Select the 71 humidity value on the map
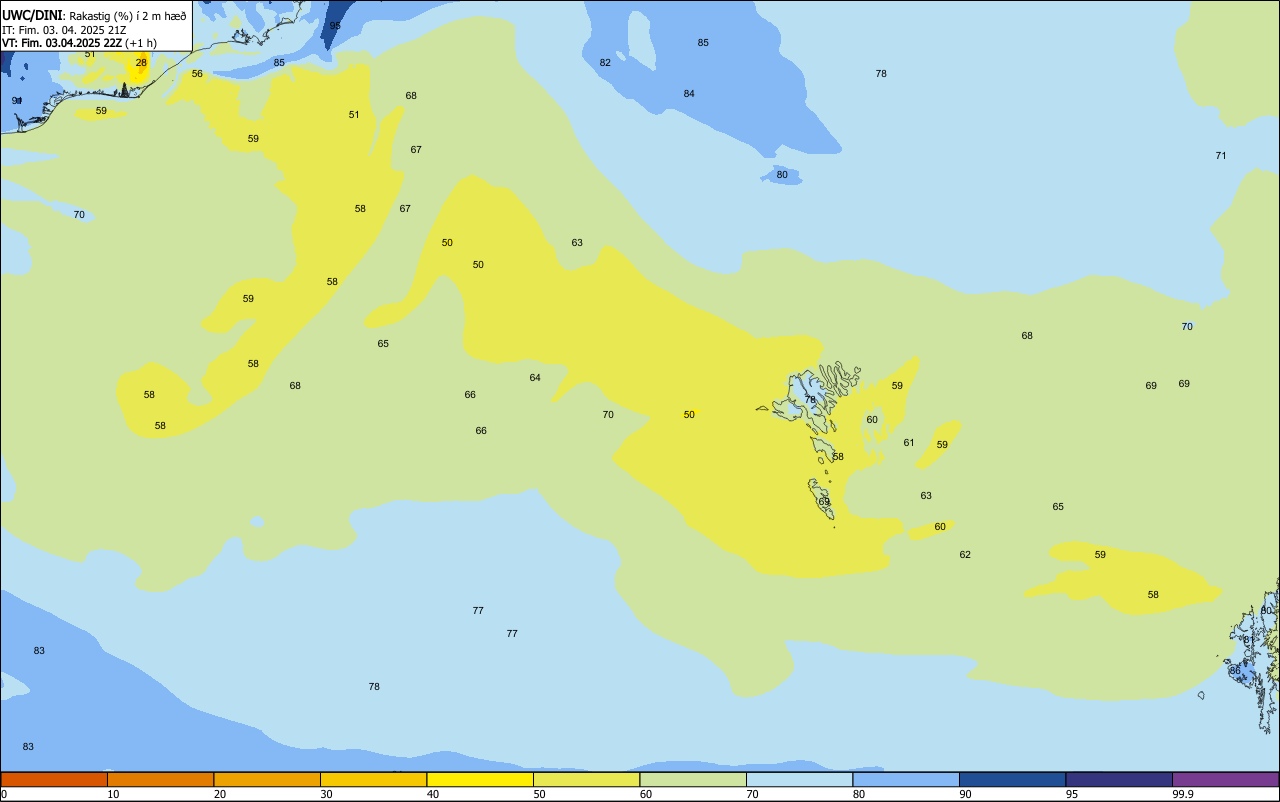 [1221, 155]
